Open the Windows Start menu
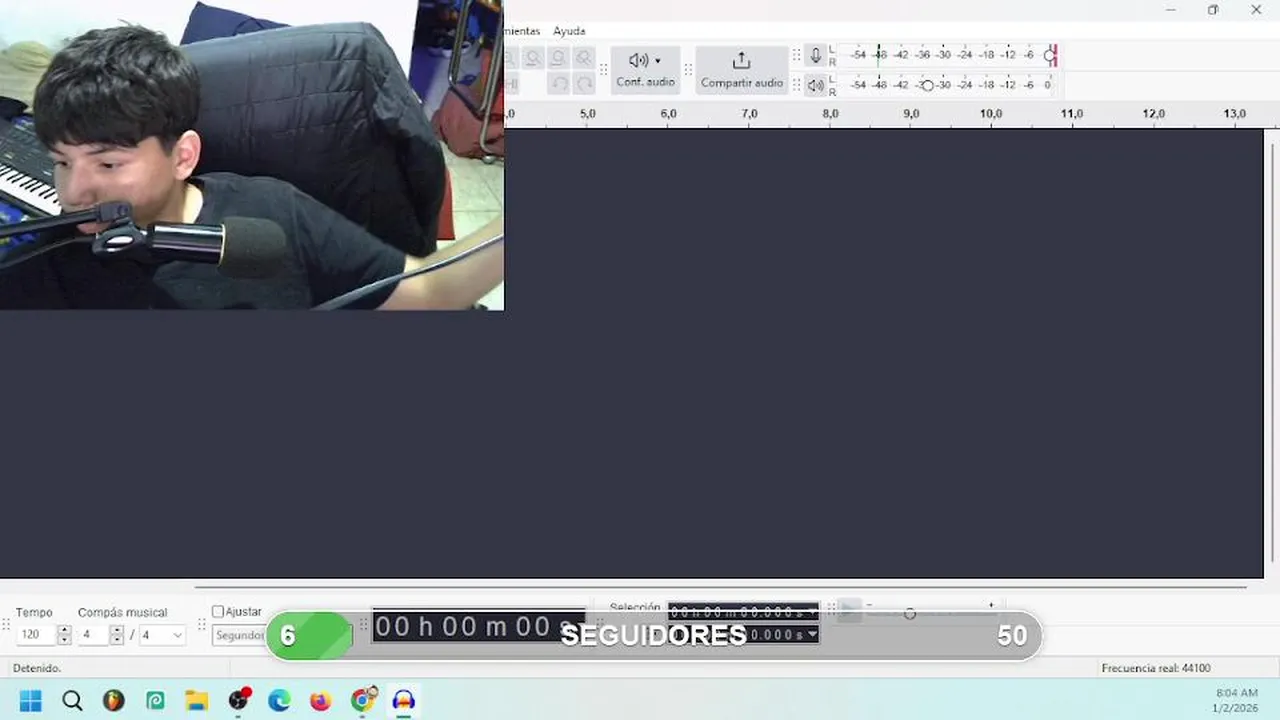The image size is (1280, 720). 31,700
